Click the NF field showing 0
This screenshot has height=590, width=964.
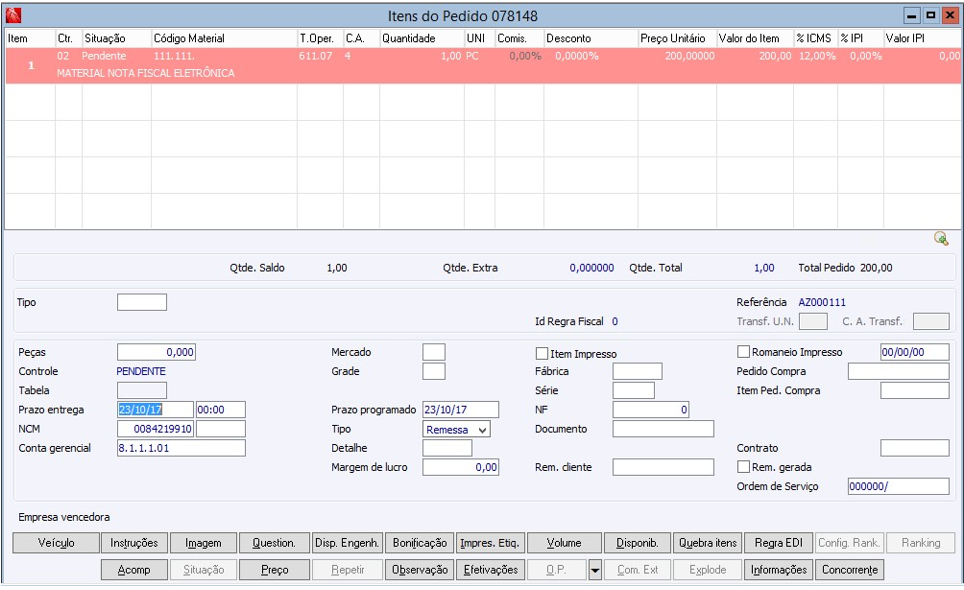coord(651,409)
